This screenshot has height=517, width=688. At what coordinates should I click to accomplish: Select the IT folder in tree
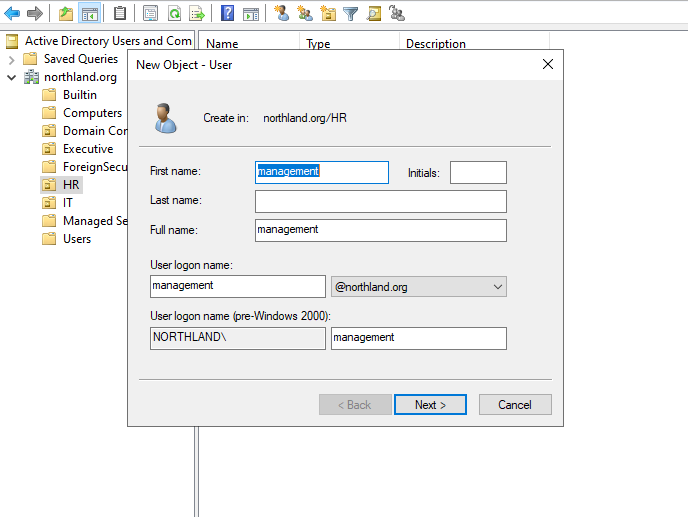tap(67, 203)
